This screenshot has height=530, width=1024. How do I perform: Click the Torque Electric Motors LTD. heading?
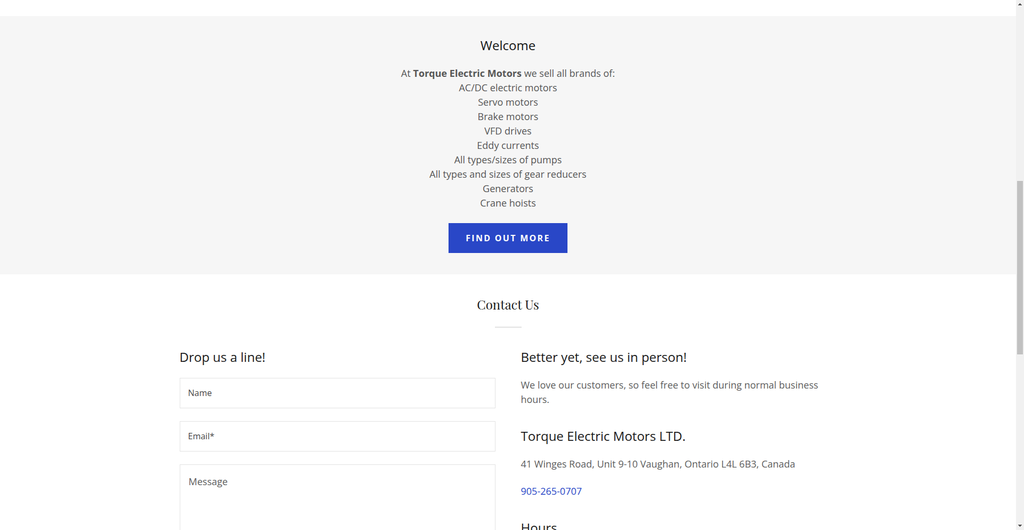pos(603,437)
